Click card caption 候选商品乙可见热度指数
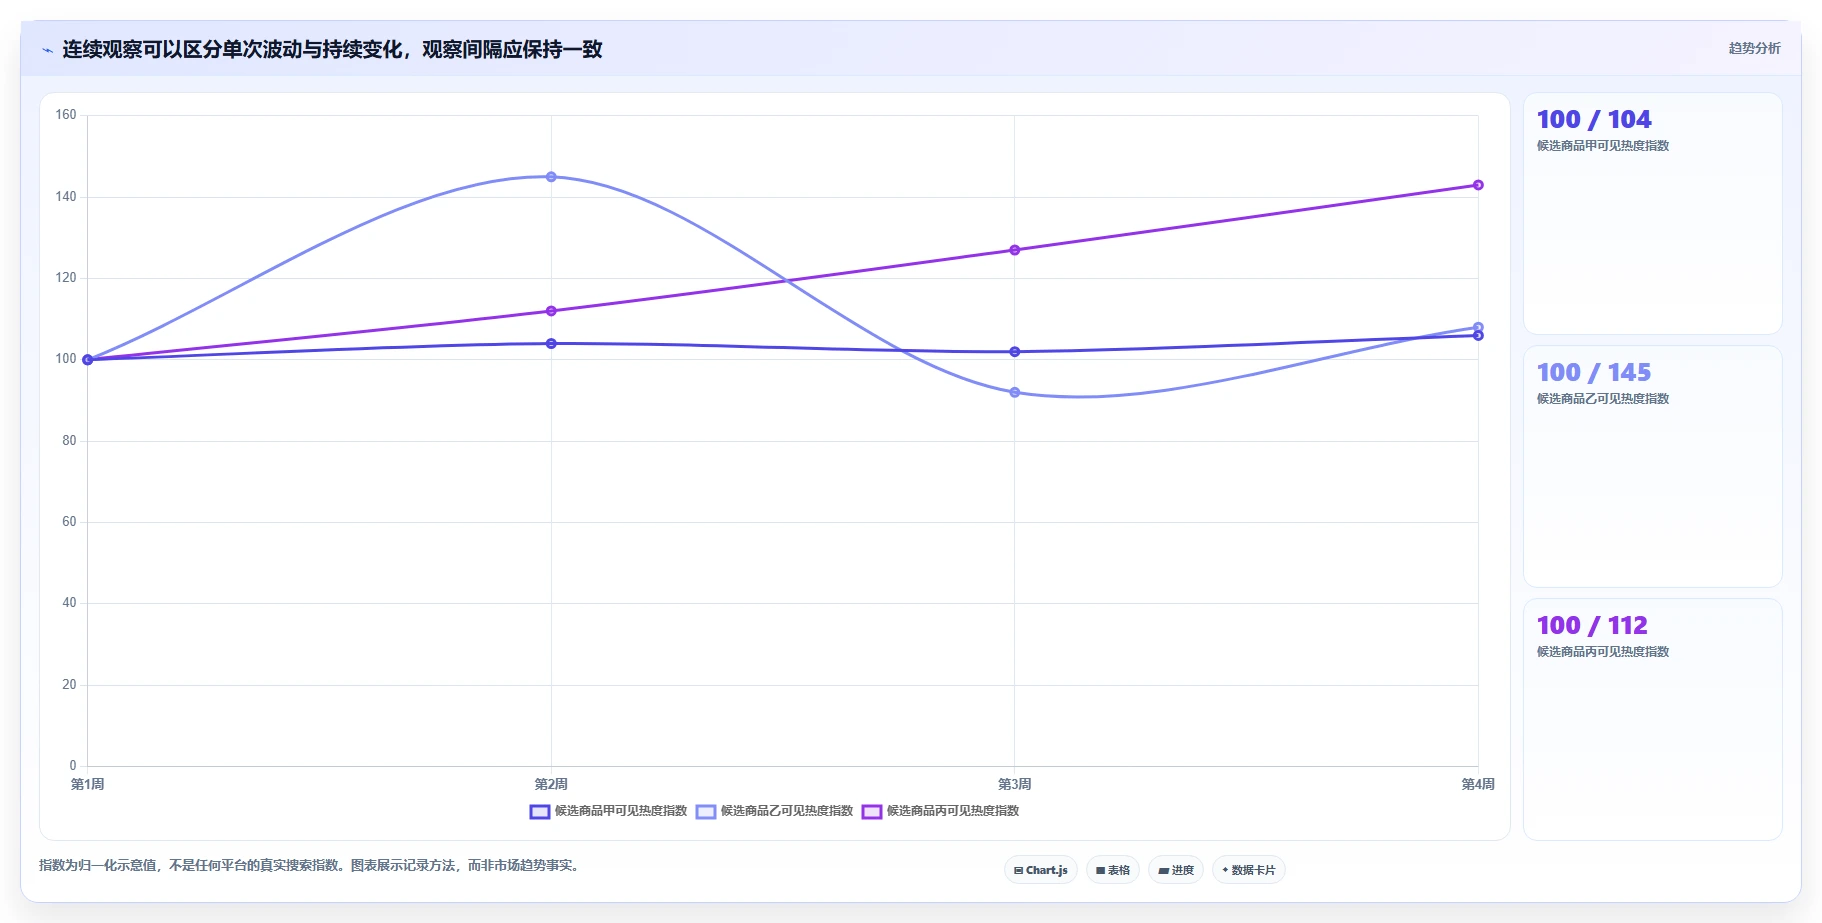The width and height of the screenshot is (1822, 923). click(x=1603, y=399)
